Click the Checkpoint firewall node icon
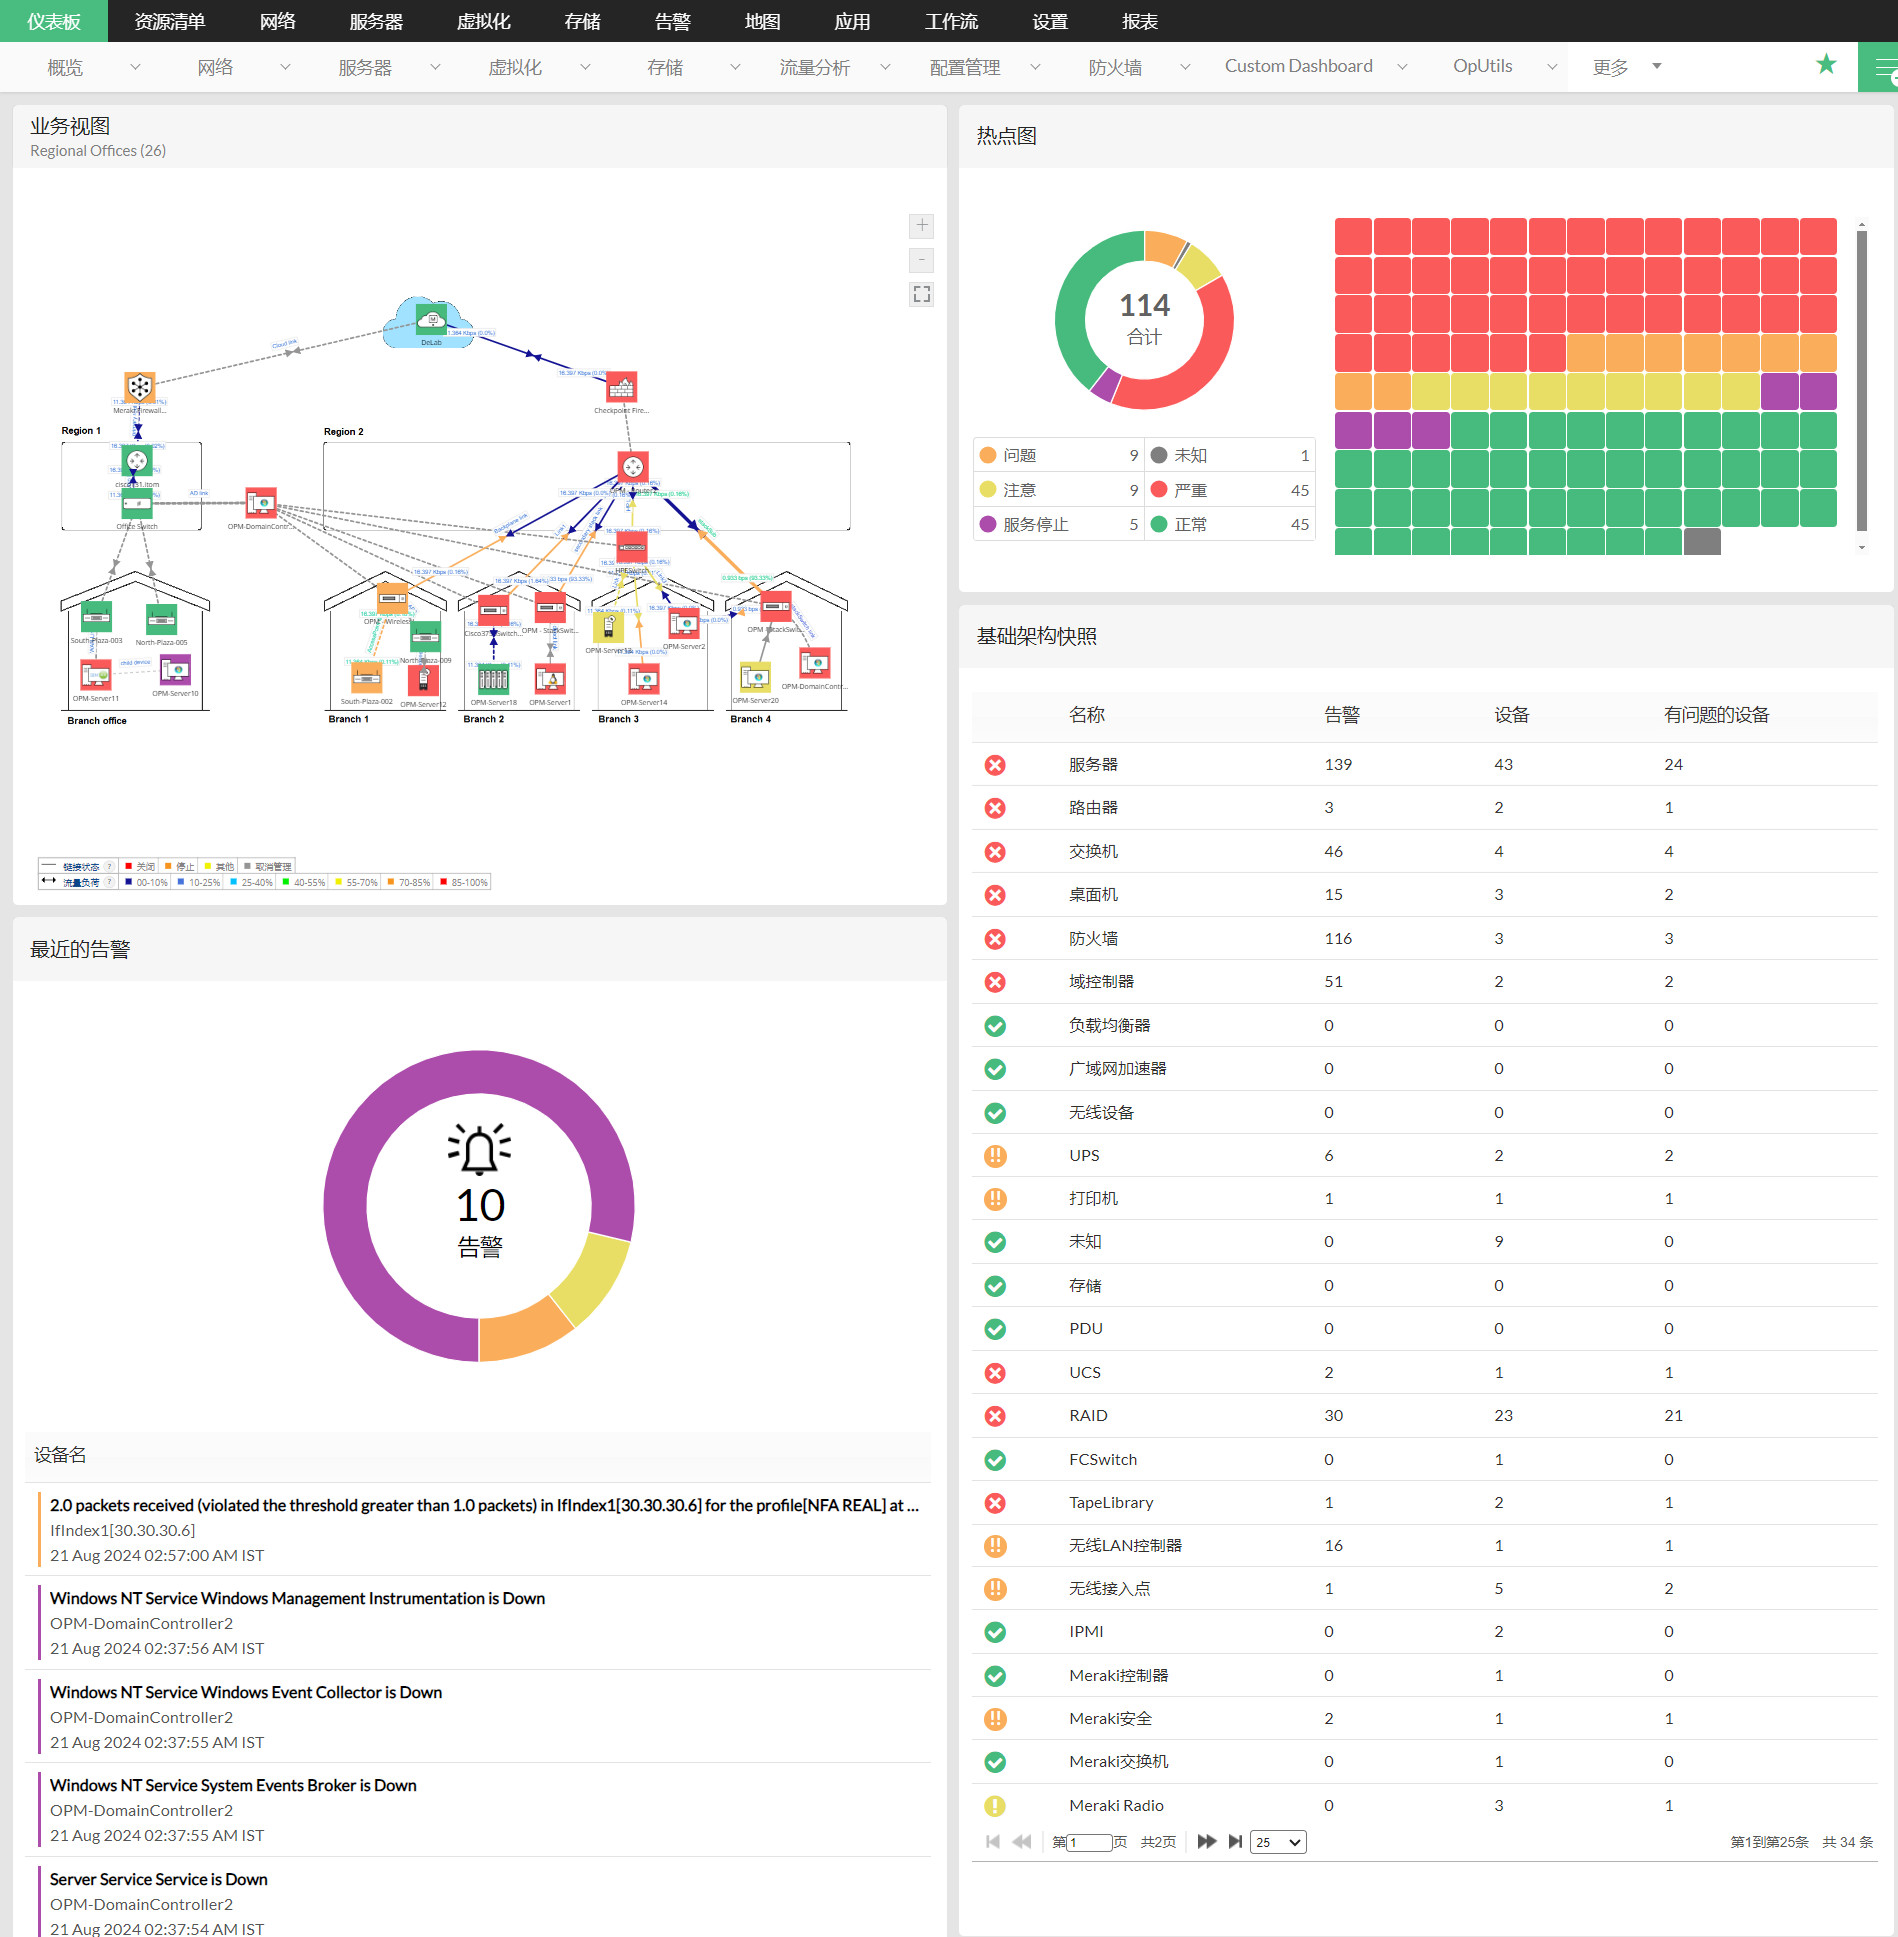The width and height of the screenshot is (1898, 1937). [x=622, y=387]
